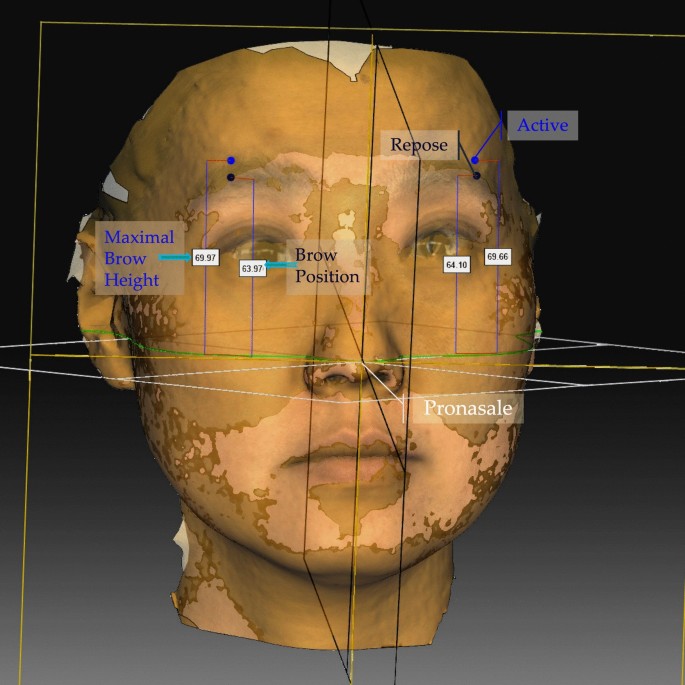Select bright blue active landmark above the 69.97 line
Screen dimensions: 685x685
tap(231, 160)
